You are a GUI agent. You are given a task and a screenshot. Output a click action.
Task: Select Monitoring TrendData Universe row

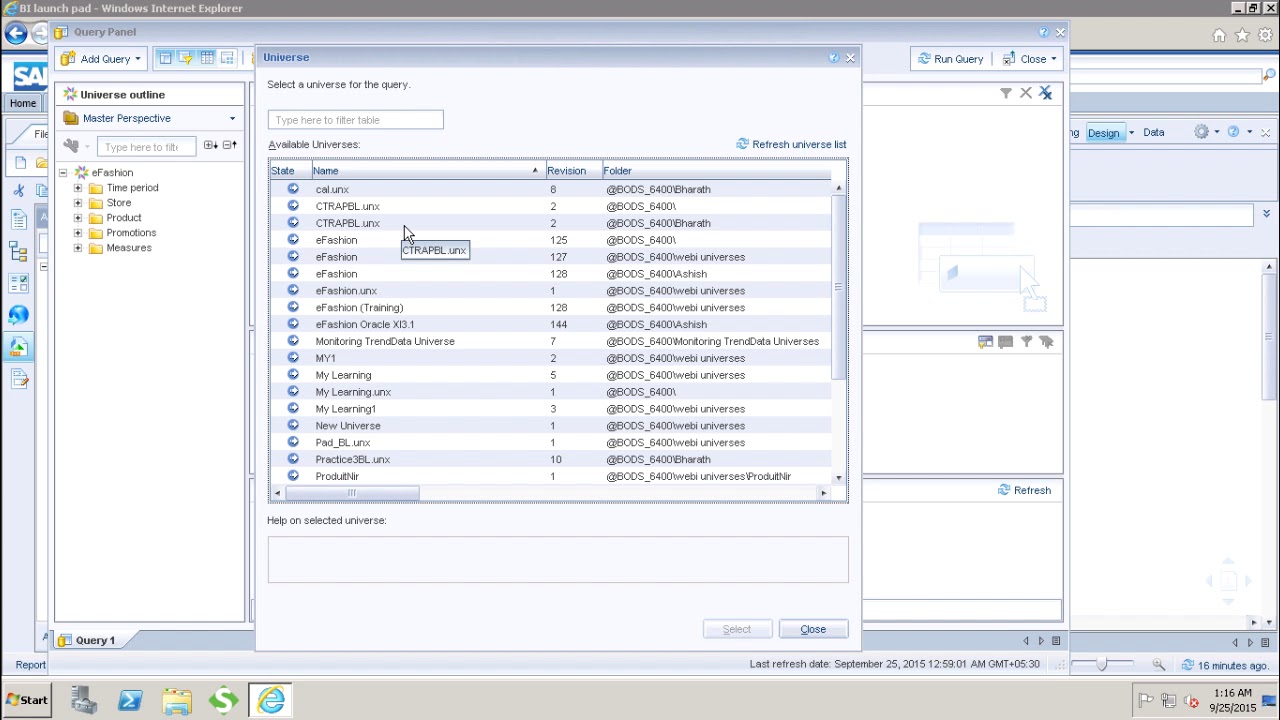(550, 341)
